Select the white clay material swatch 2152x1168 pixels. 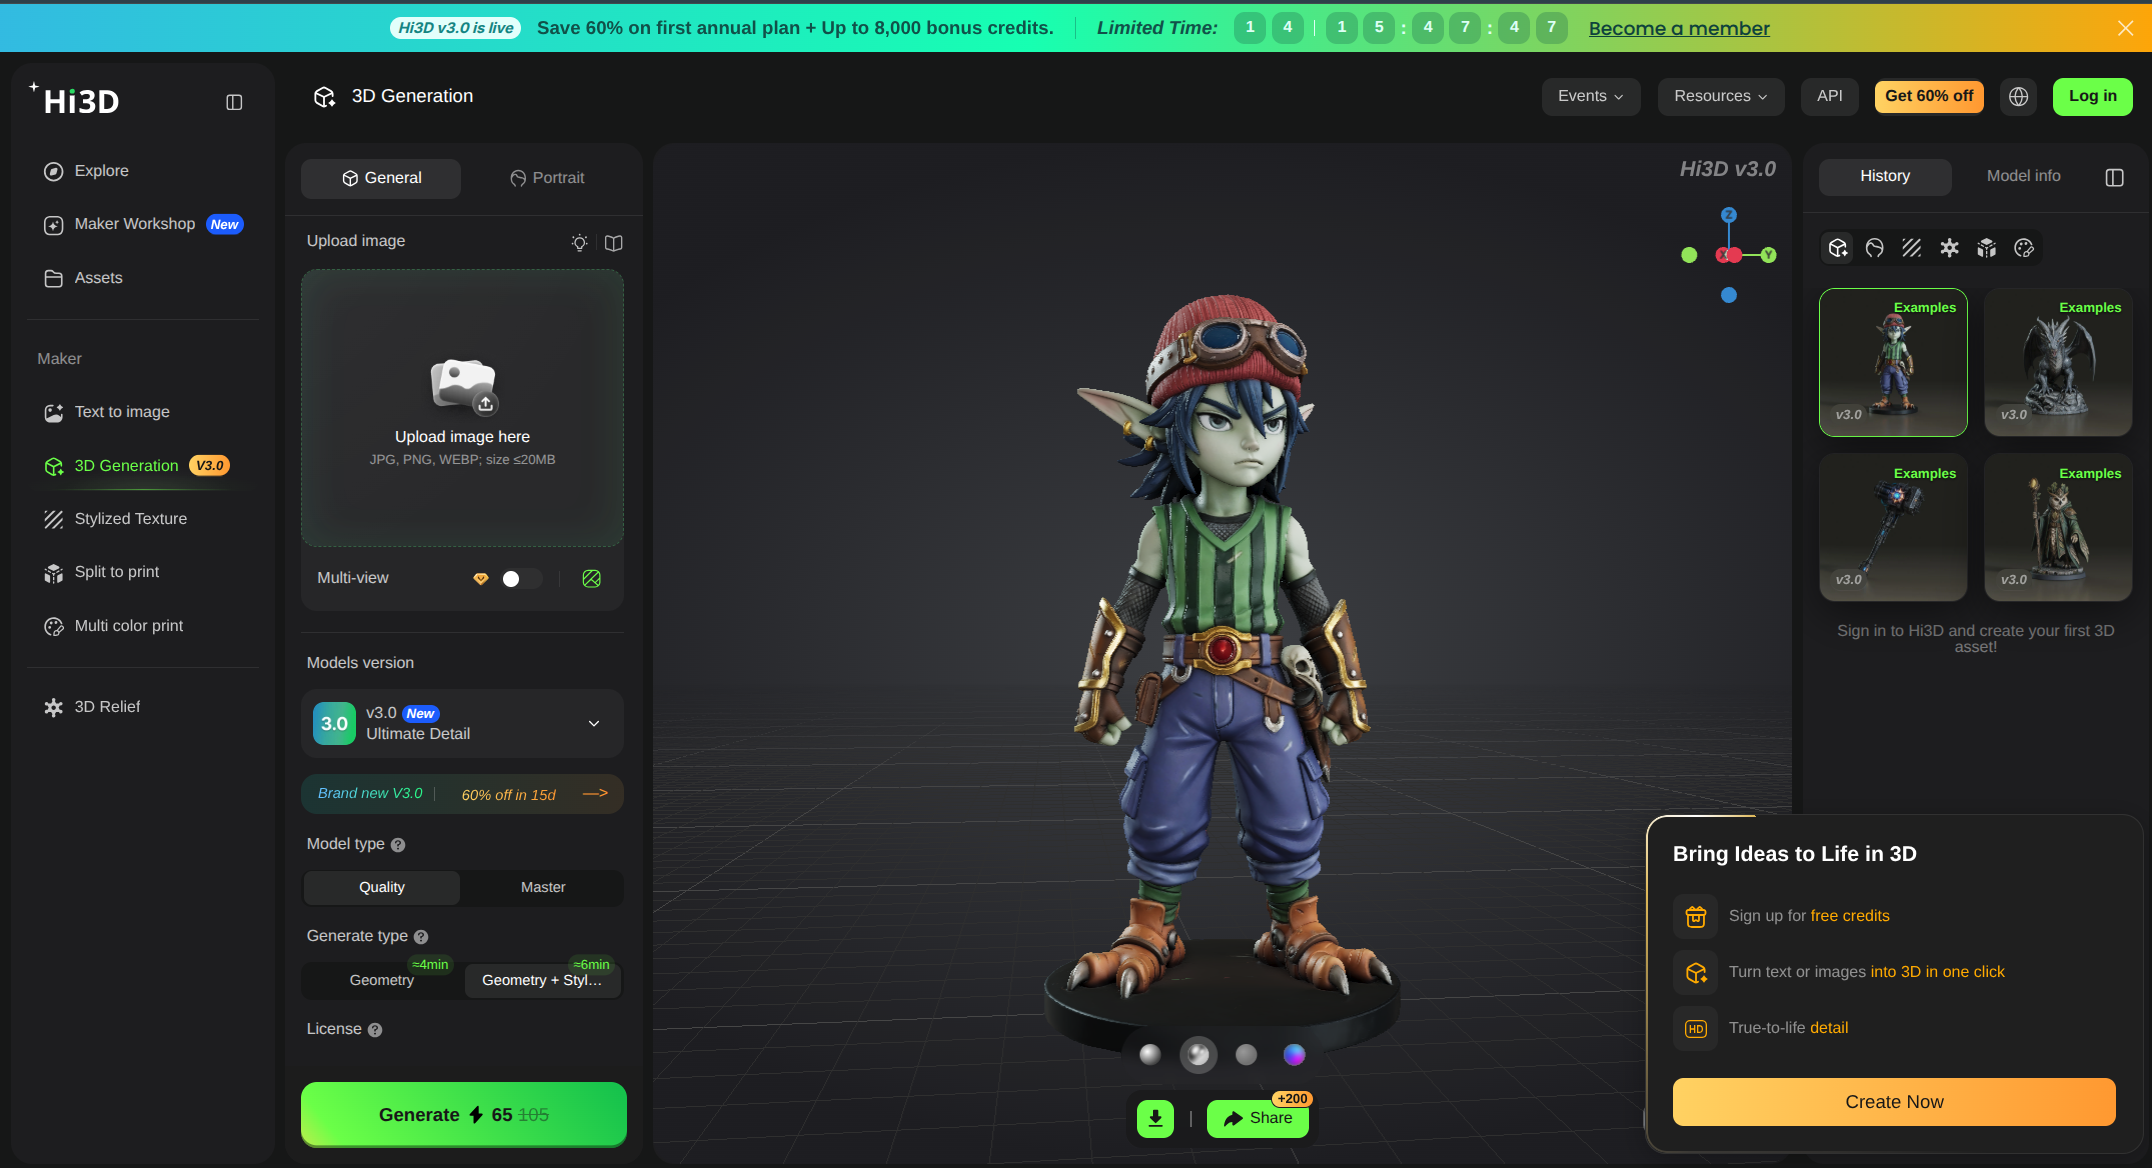[1150, 1054]
